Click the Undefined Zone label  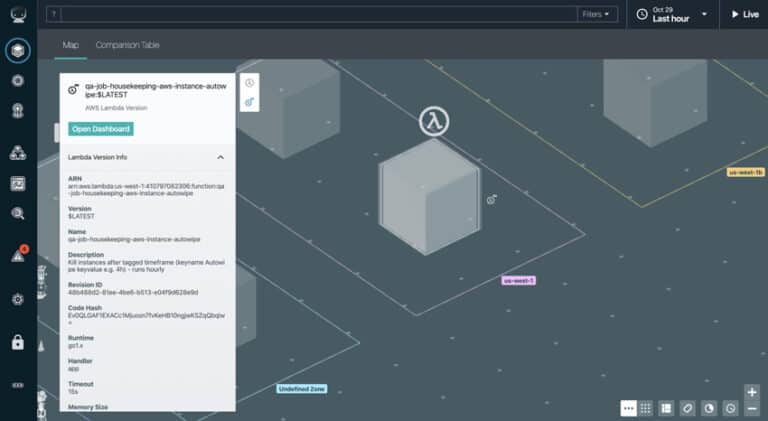coord(302,389)
